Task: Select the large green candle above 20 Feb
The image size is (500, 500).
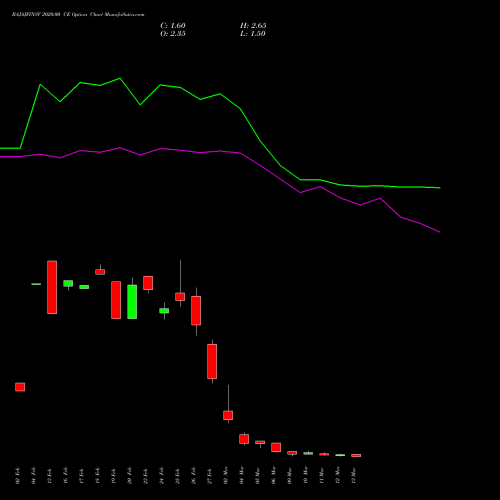Action: [132, 302]
